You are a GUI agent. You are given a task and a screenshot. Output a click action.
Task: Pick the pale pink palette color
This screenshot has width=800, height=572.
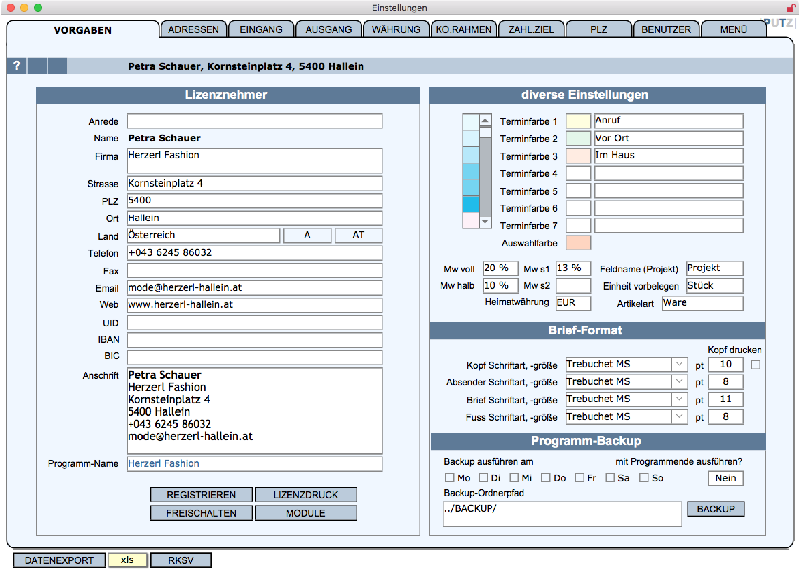(x=471, y=220)
